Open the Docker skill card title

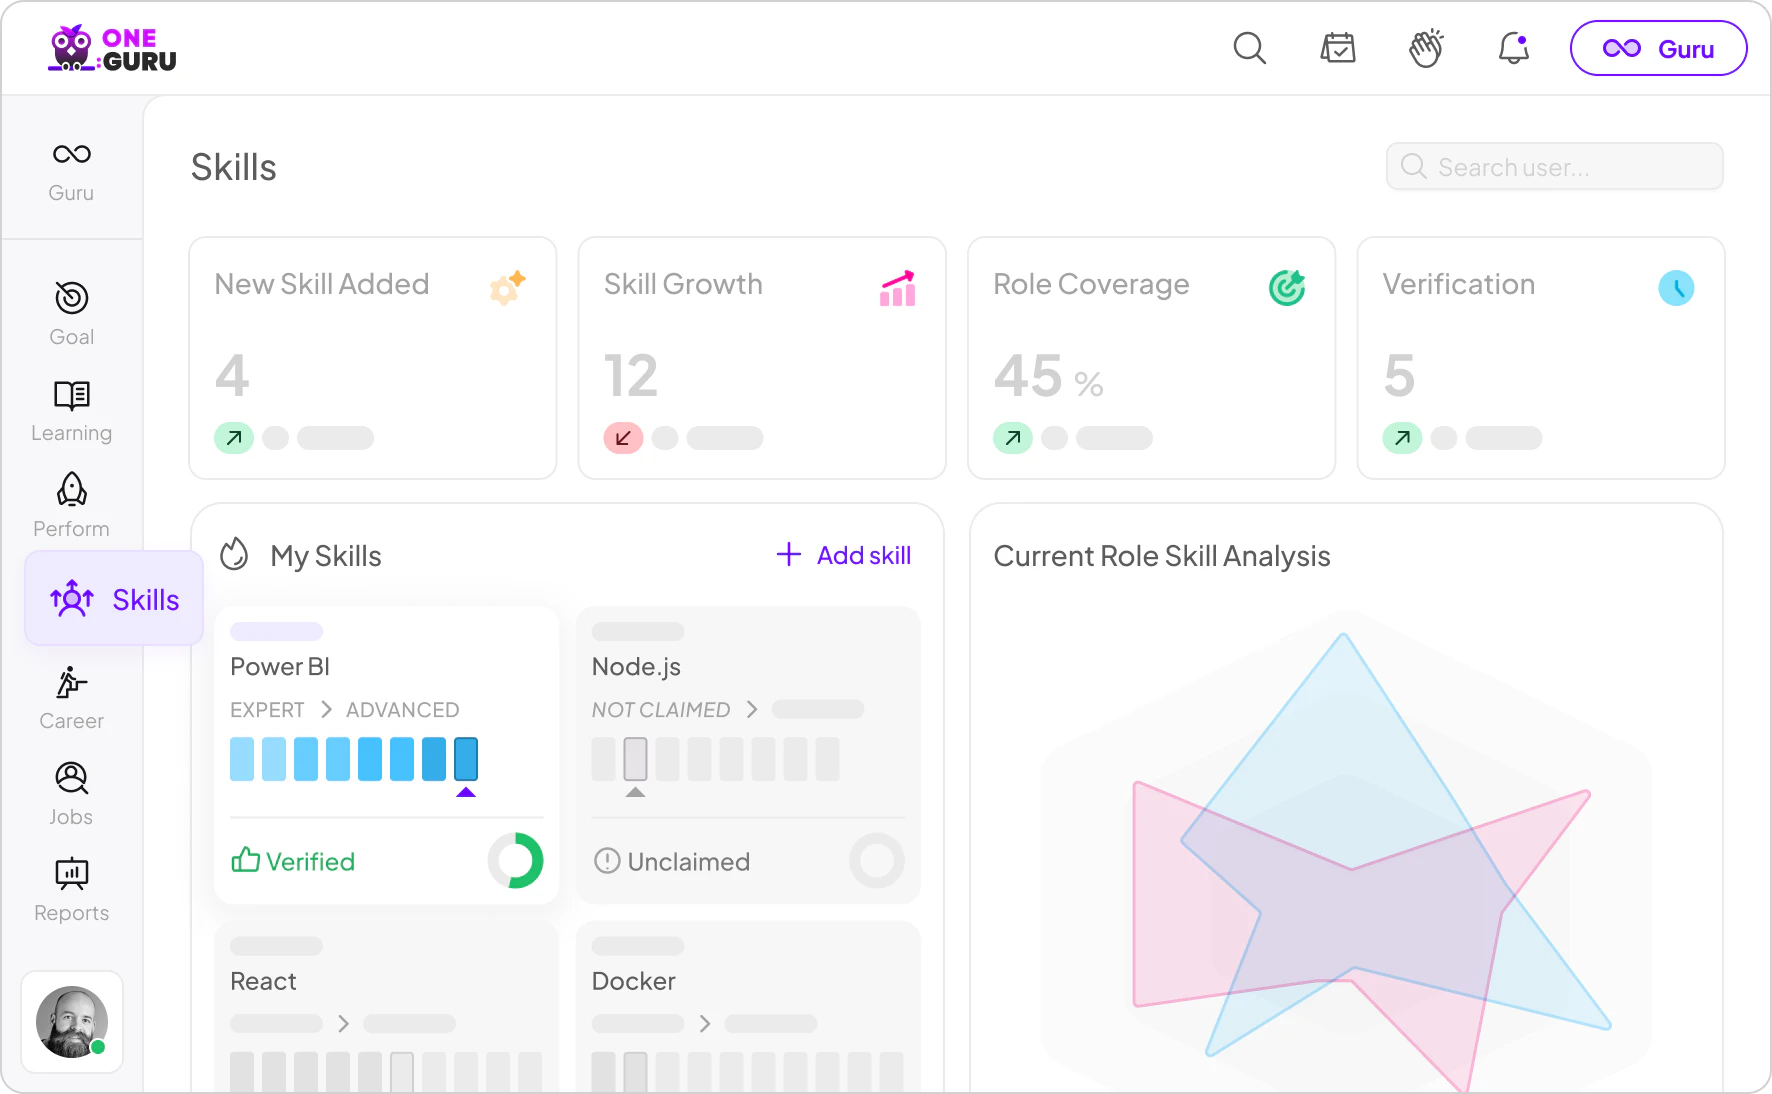(x=634, y=981)
